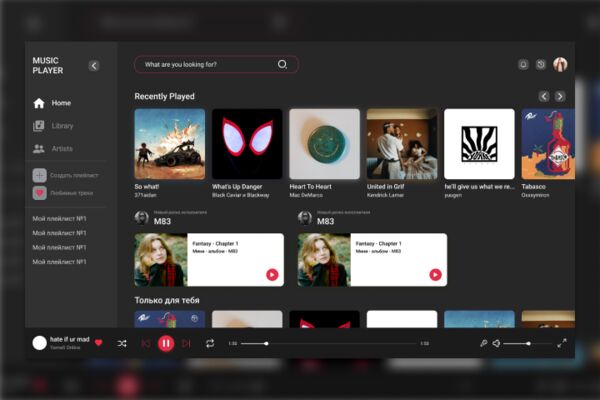The image size is (600, 400).
Task: Open favorite tracks heart icon in sidebar
Action: [39, 193]
